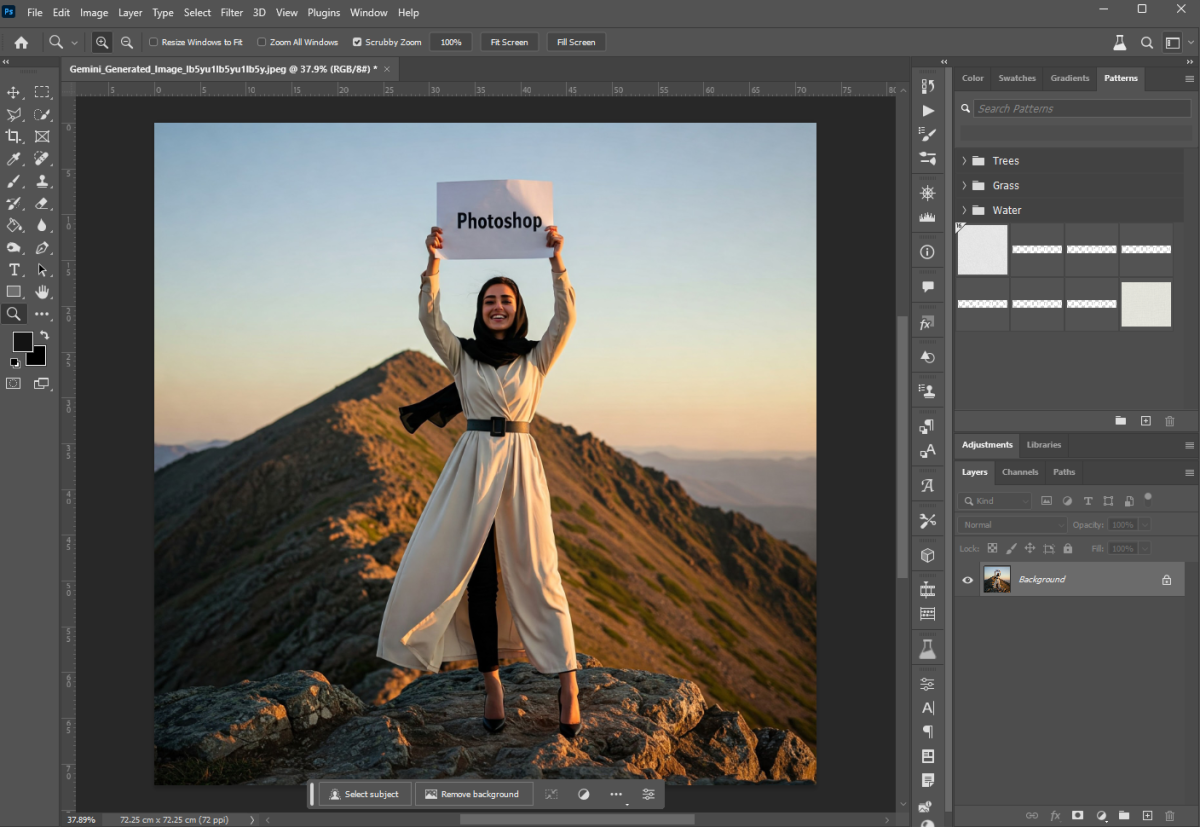
Task: Select the Eraser tool
Action: click(x=42, y=203)
